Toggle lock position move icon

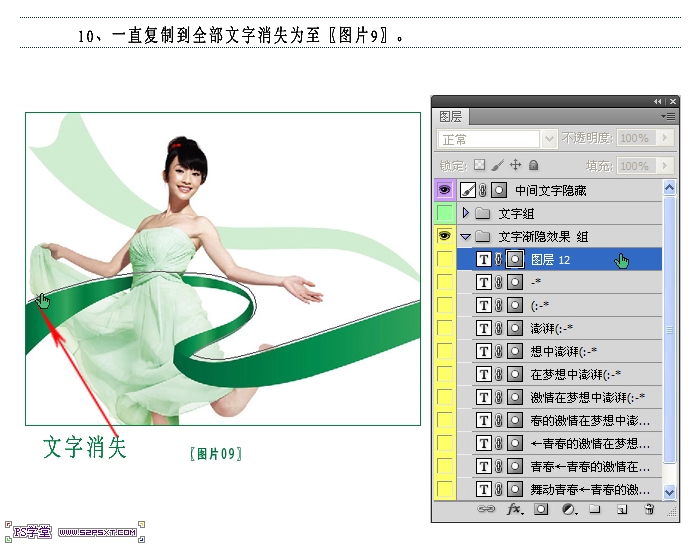point(516,165)
